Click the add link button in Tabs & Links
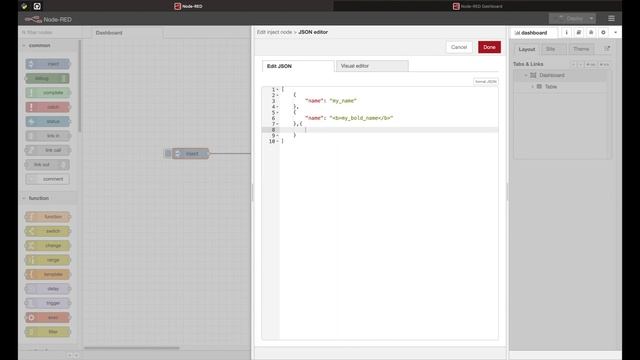 pyautogui.click(x=604, y=64)
